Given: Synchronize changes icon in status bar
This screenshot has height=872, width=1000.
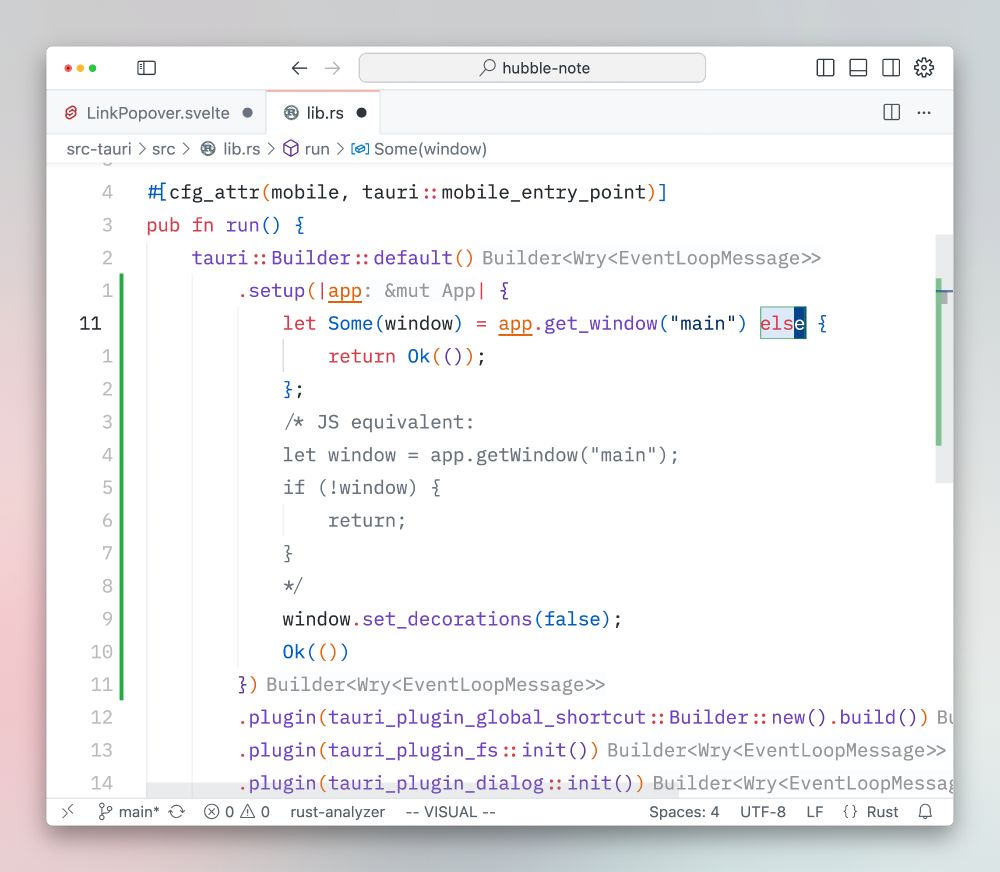Looking at the screenshot, I should tap(177, 811).
